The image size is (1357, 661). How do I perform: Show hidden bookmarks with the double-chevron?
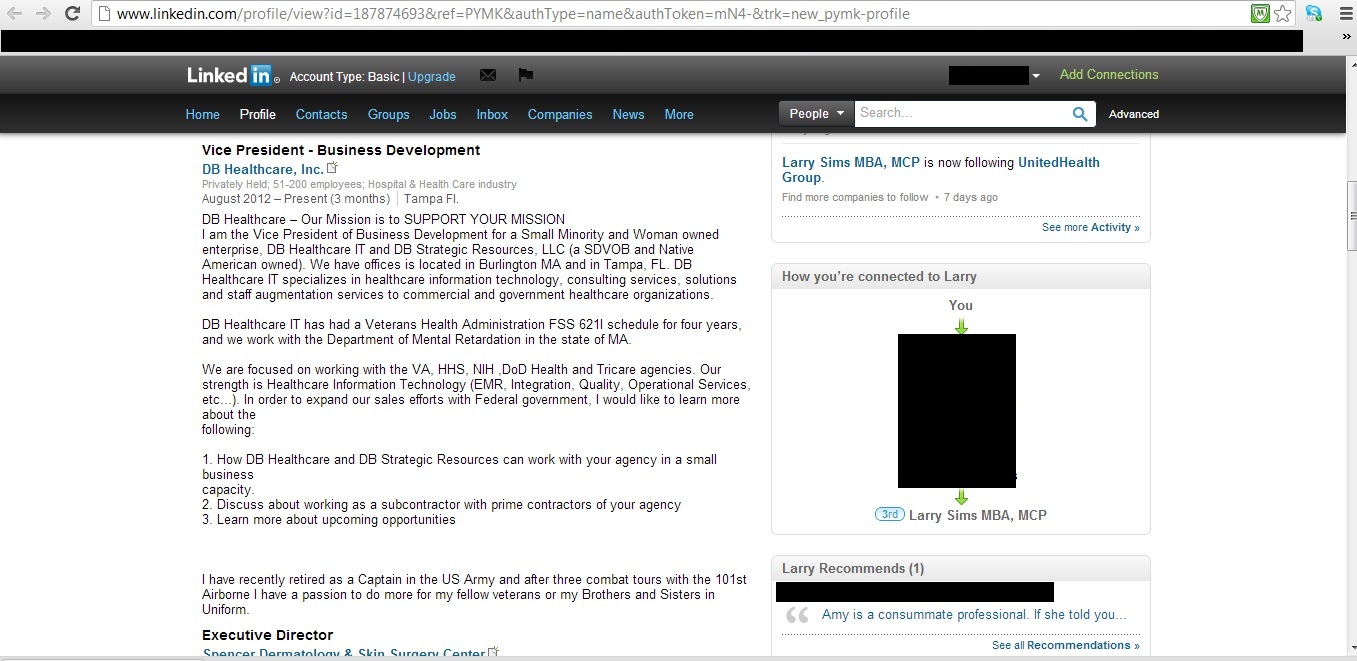coord(1346,38)
